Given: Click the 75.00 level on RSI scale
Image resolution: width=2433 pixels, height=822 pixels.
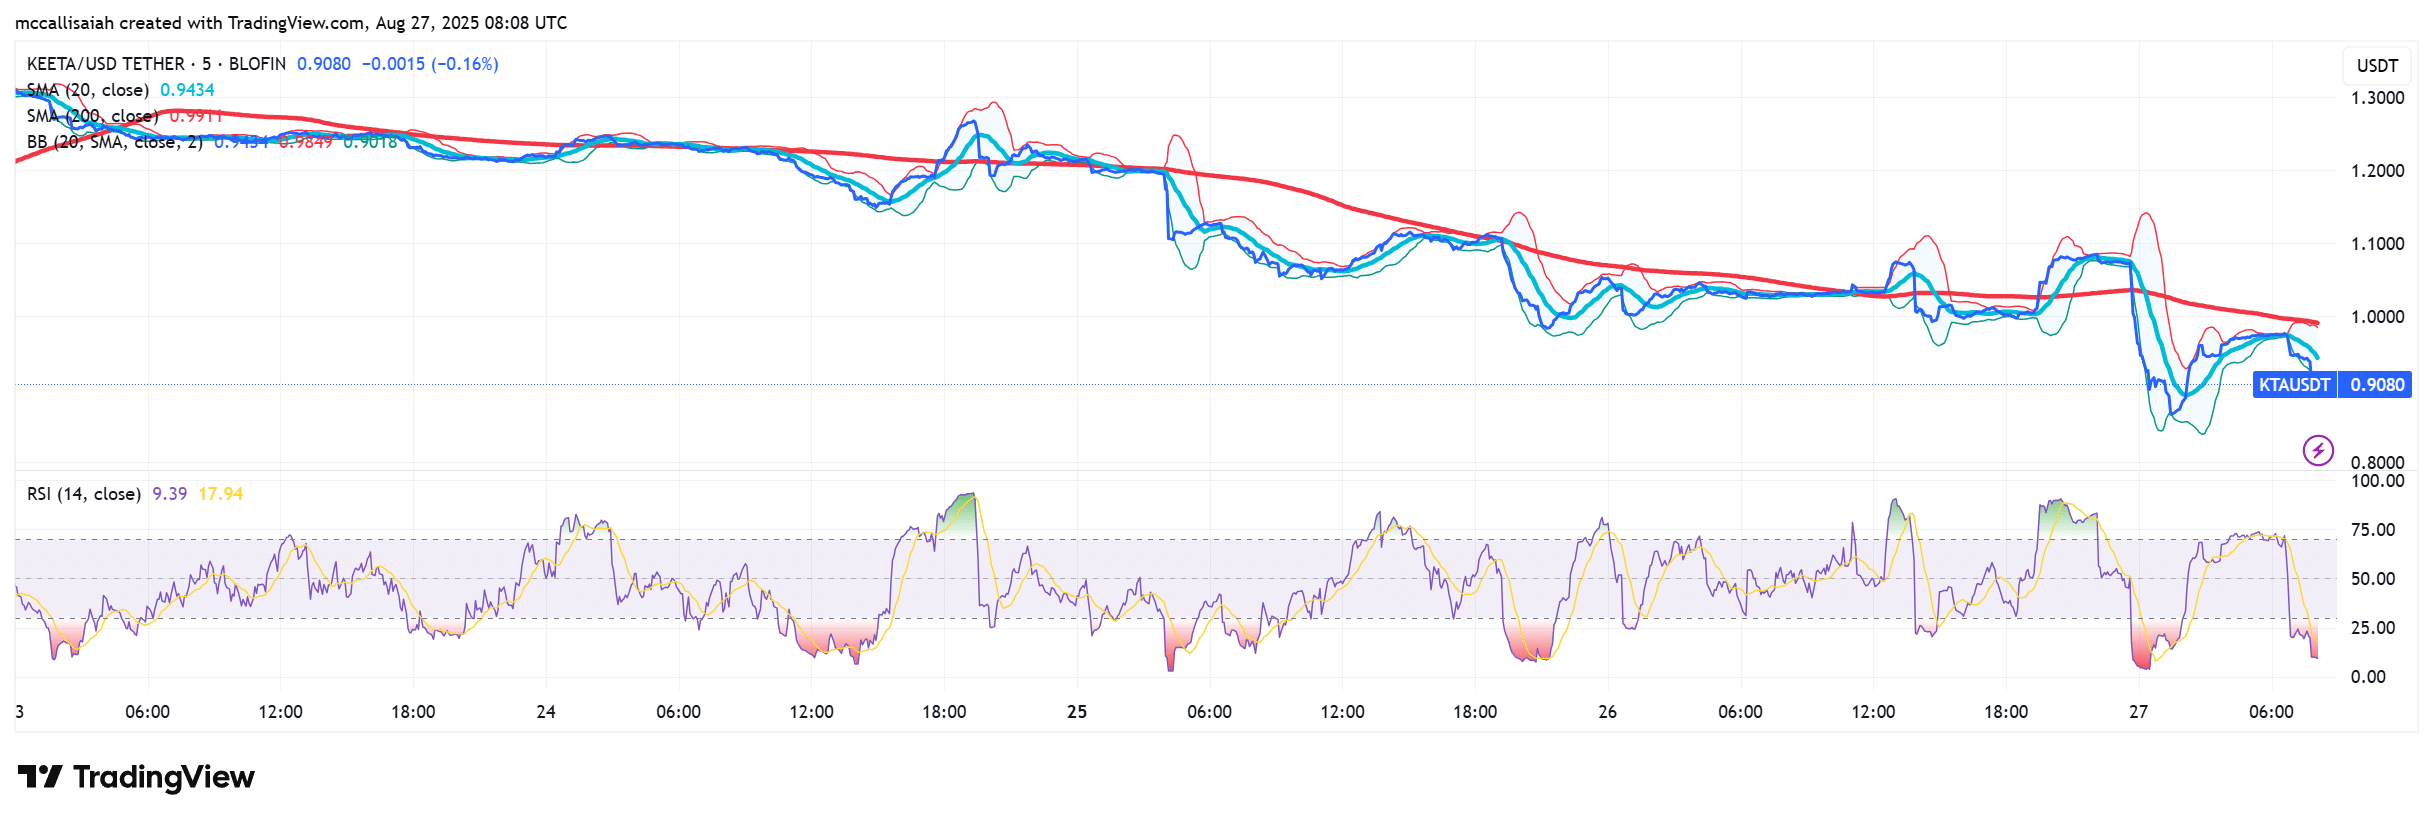Looking at the screenshot, I should (x=2372, y=530).
